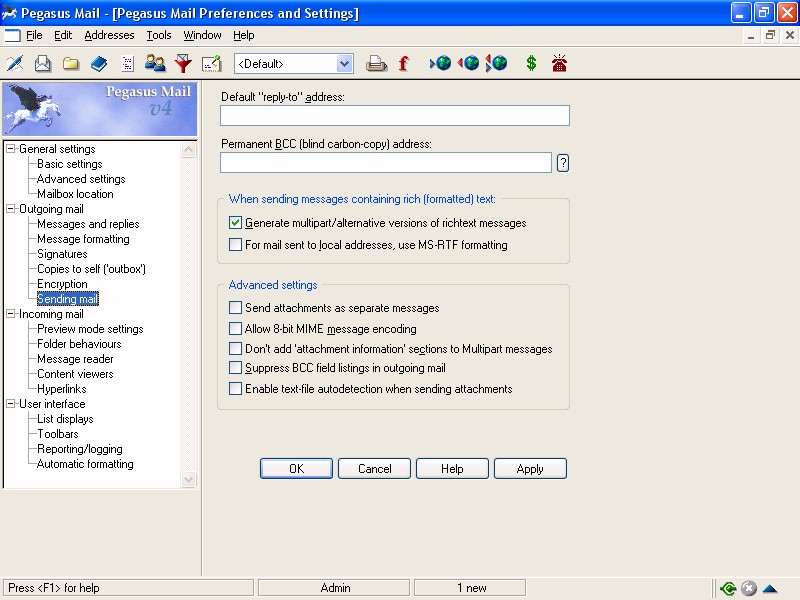Open the new mail envelope icon

click(43, 63)
